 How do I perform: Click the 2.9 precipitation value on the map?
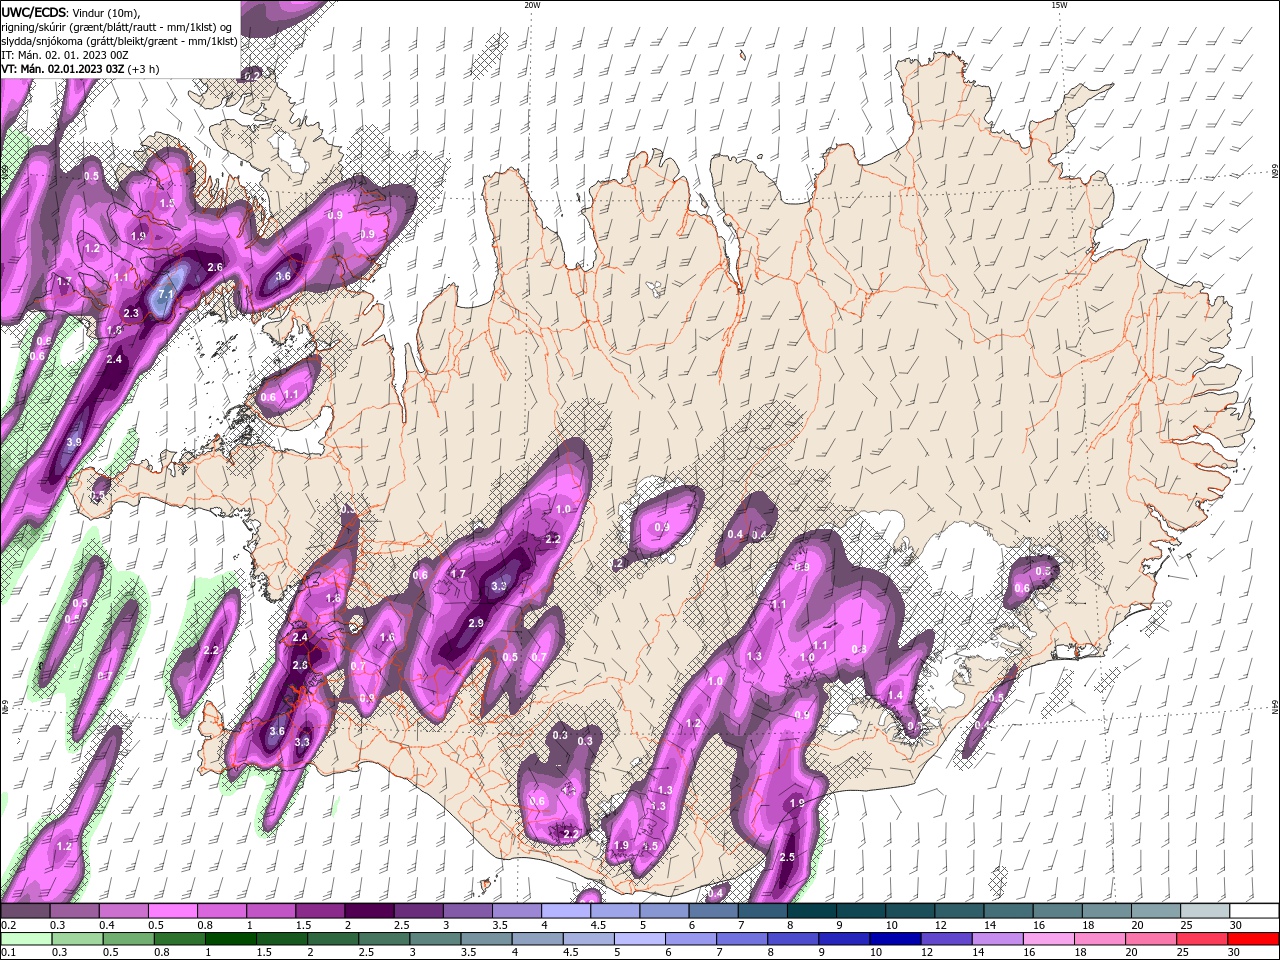[476, 622]
